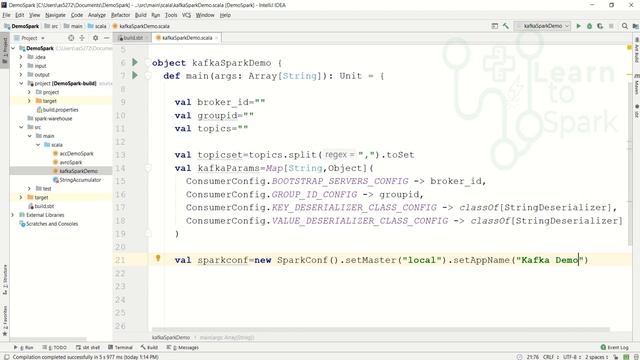Run gutter icon beside object kafkaSparkDemo
The image size is (640, 360).
pos(135,62)
